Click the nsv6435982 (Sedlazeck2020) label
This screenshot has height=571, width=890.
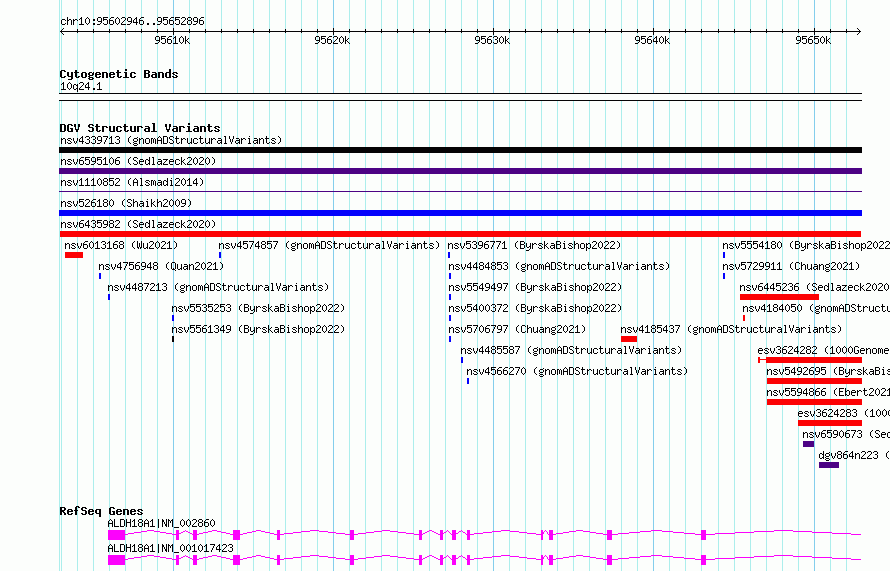pyautogui.click(x=138, y=224)
